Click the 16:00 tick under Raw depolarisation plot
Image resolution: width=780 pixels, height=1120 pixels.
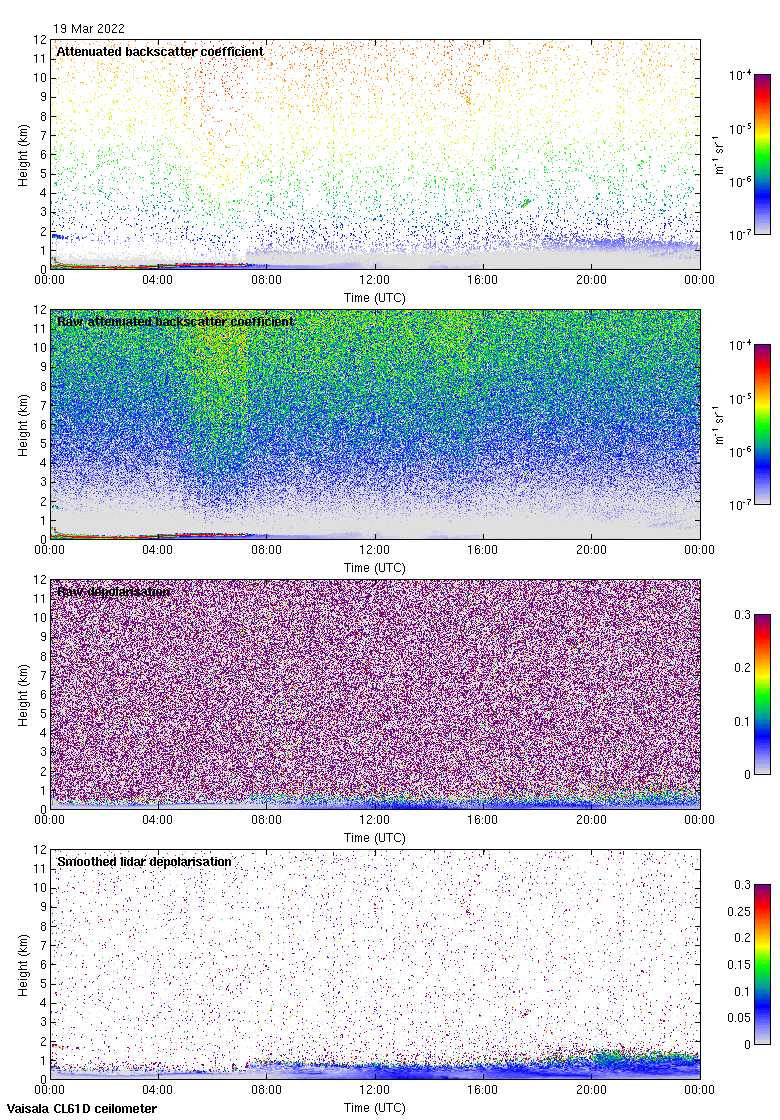click(483, 819)
